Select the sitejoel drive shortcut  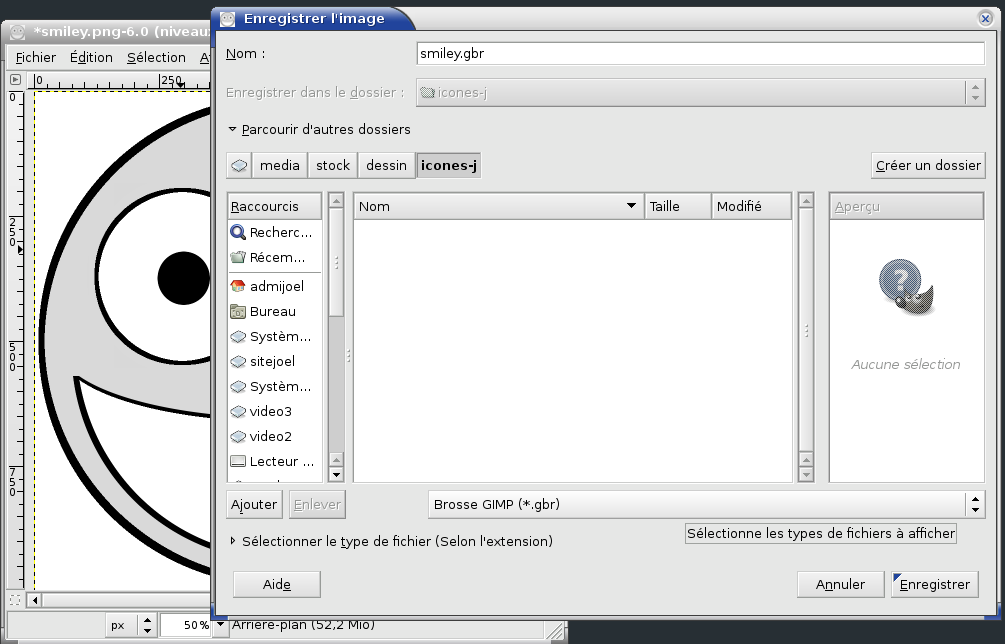tap(272, 361)
